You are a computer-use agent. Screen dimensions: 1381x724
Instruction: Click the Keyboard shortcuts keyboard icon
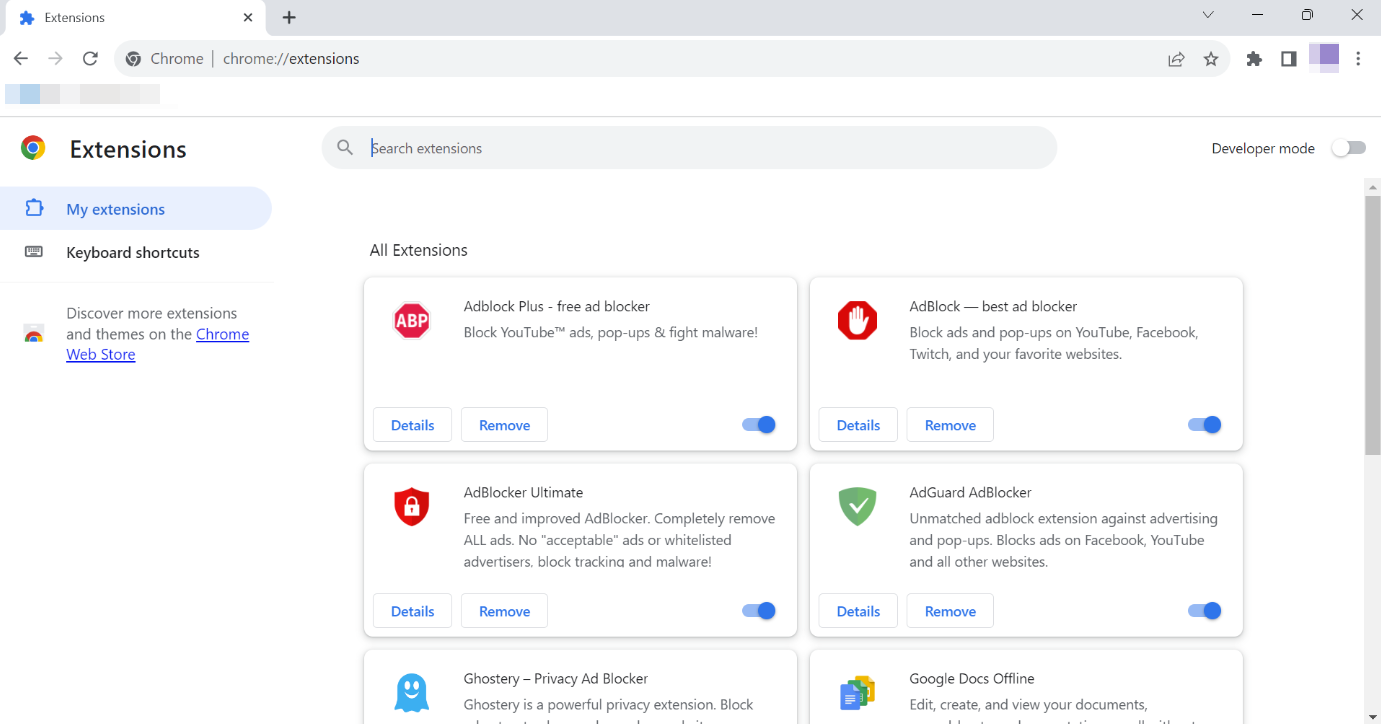click(x=34, y=252)
